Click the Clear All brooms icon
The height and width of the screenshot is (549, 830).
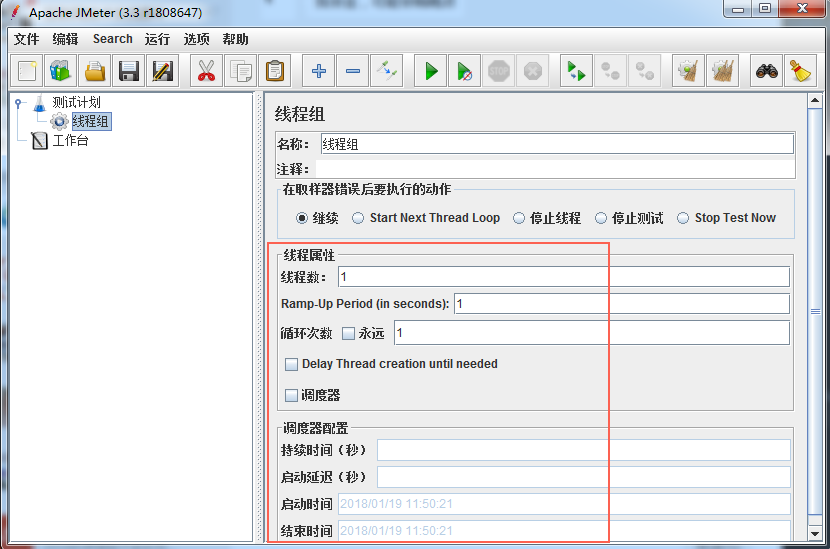click(723, 71)
